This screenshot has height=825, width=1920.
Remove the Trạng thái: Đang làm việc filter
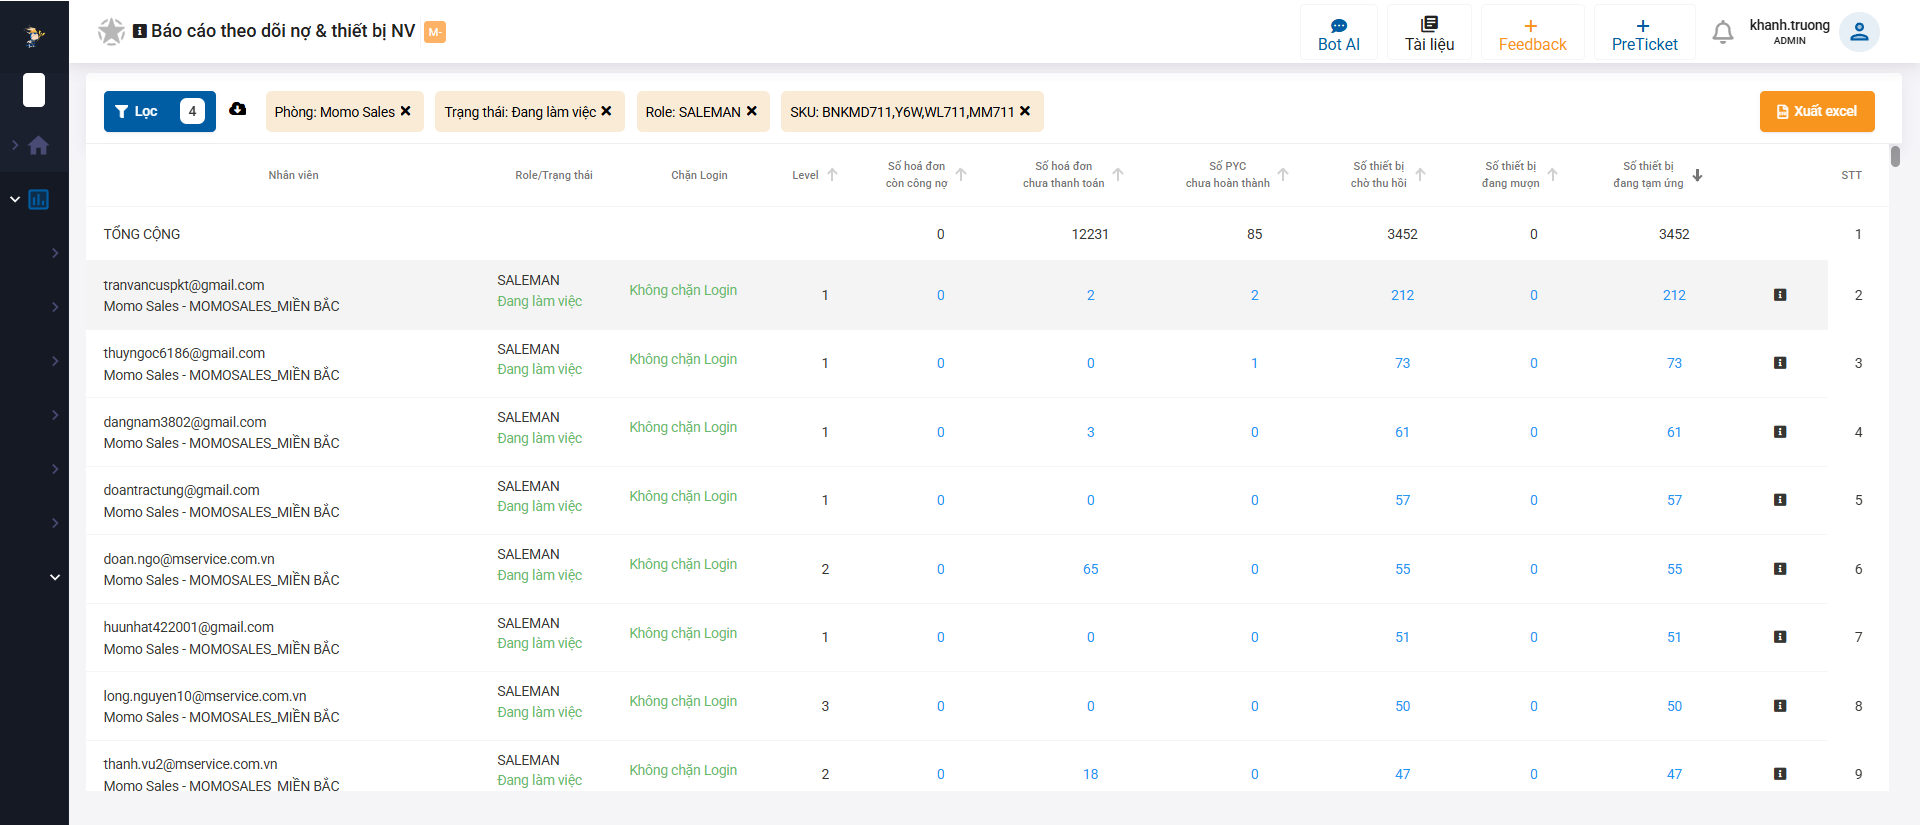point(606,111)
